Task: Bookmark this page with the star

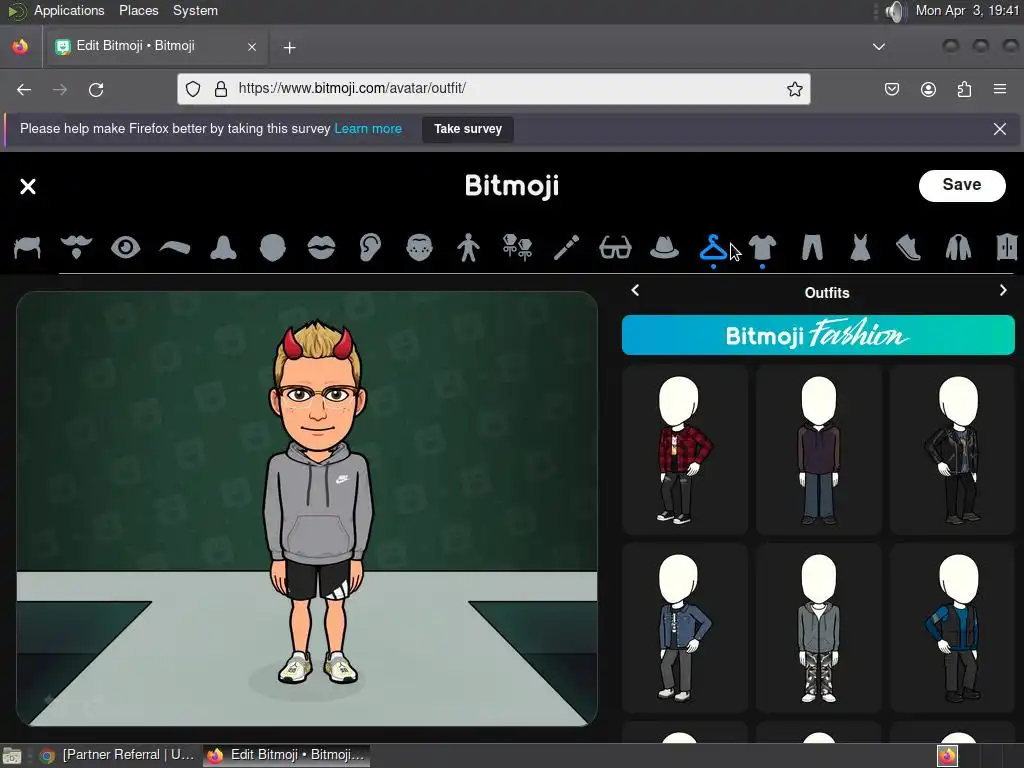Action: [794, 89]
